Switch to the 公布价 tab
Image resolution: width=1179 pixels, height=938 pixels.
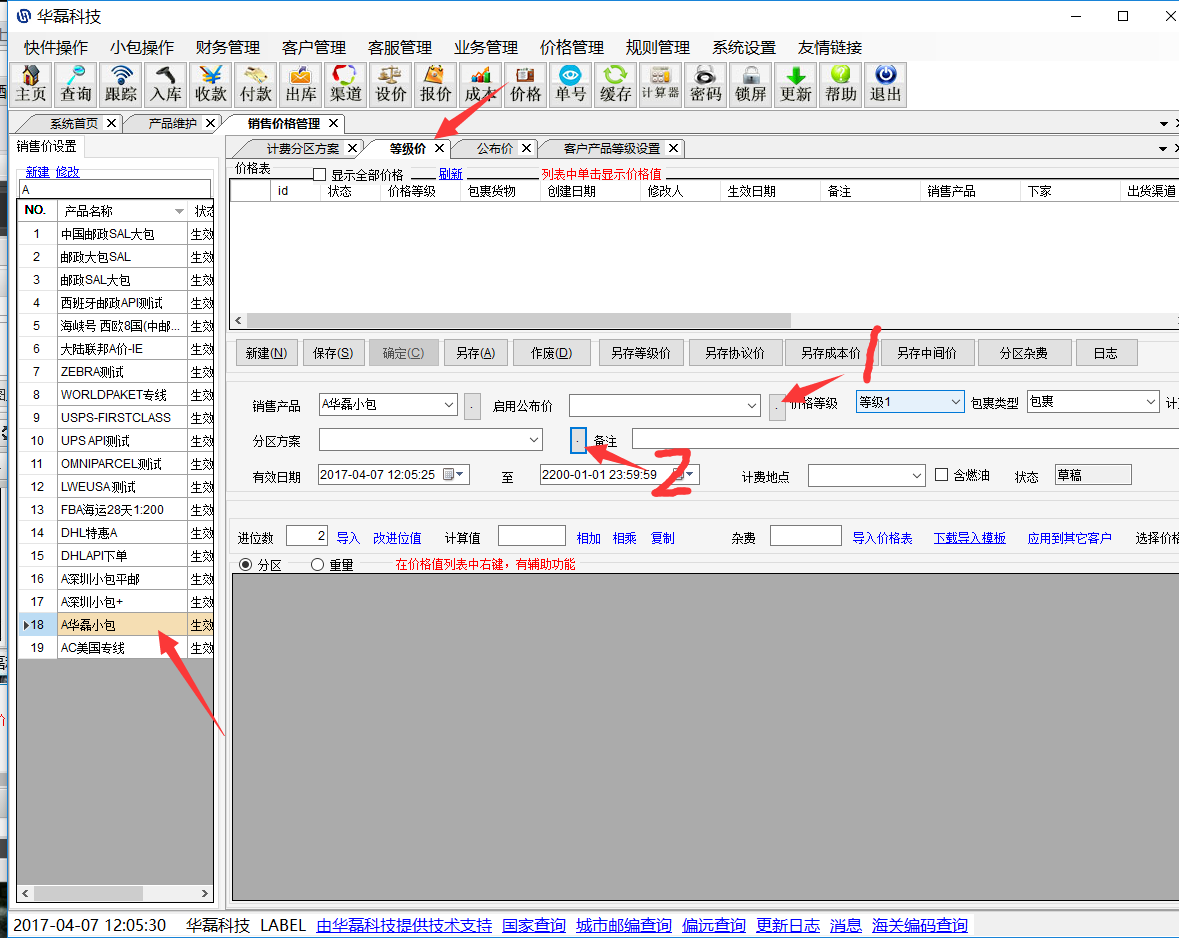(x=494, y=148)
